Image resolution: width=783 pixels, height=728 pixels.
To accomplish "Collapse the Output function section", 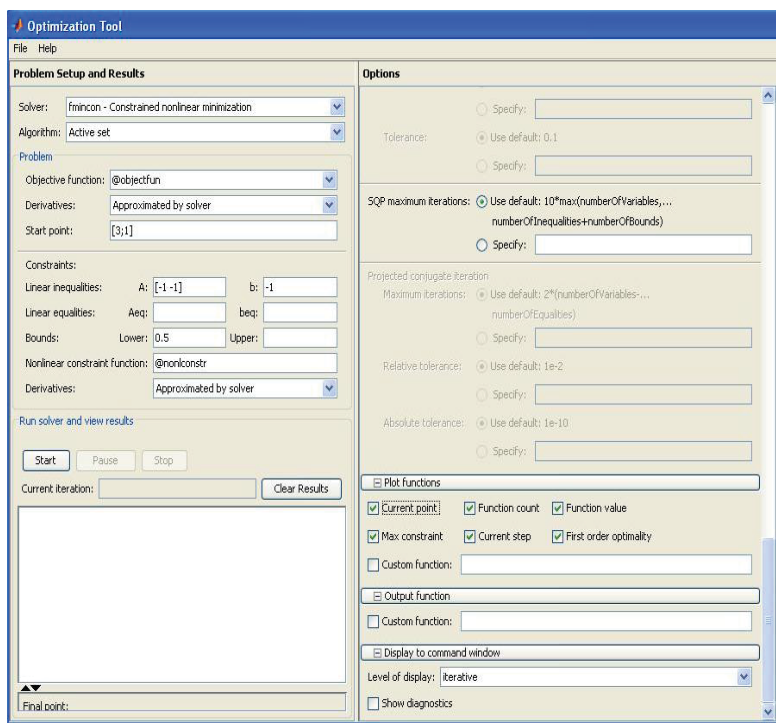I will [x=378, y=596].
